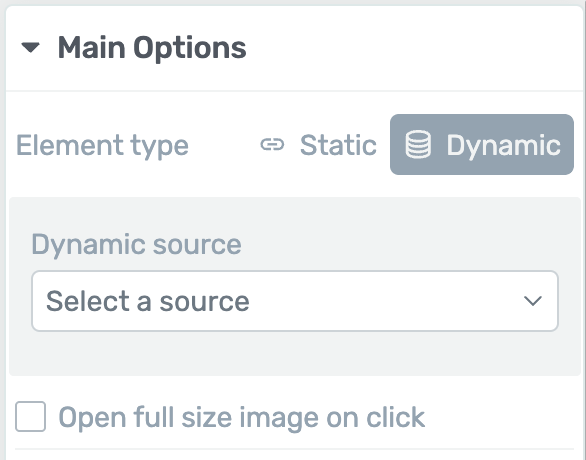This screenshot has height=460, width=586.
Task: Choose a source in the Dynamic source combo box
Action: click(295, 301)
